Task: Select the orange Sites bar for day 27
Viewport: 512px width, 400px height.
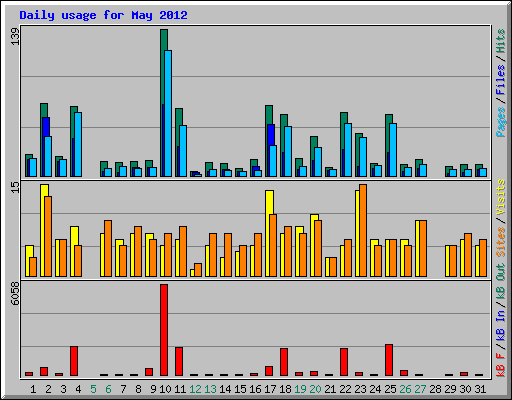Action: [x=423, y=248]
